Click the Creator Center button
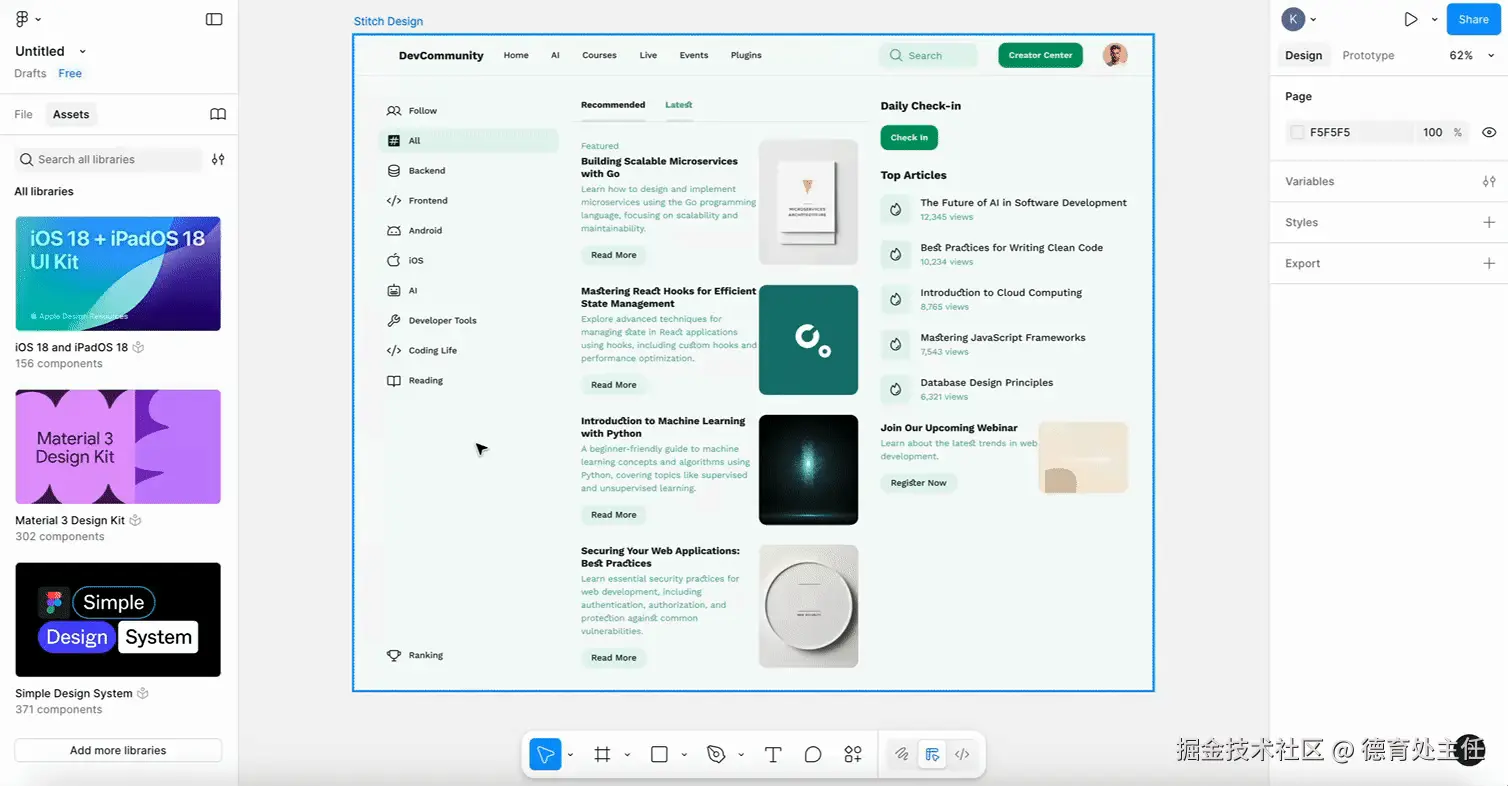 1040,55
